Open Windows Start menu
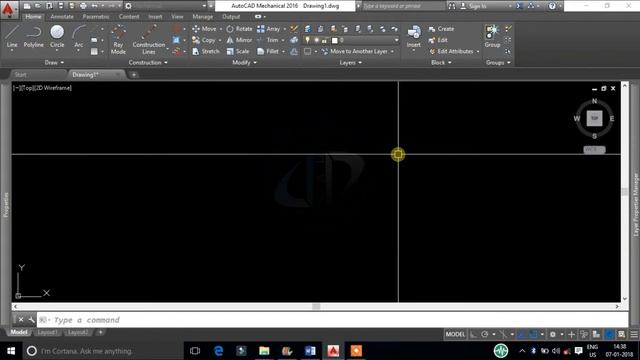The height and width of the screenshot is (360, 640). (11, 351)
